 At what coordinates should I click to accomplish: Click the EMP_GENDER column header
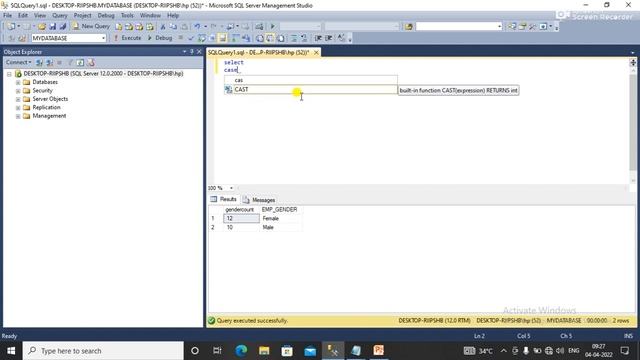click(280, 209)
